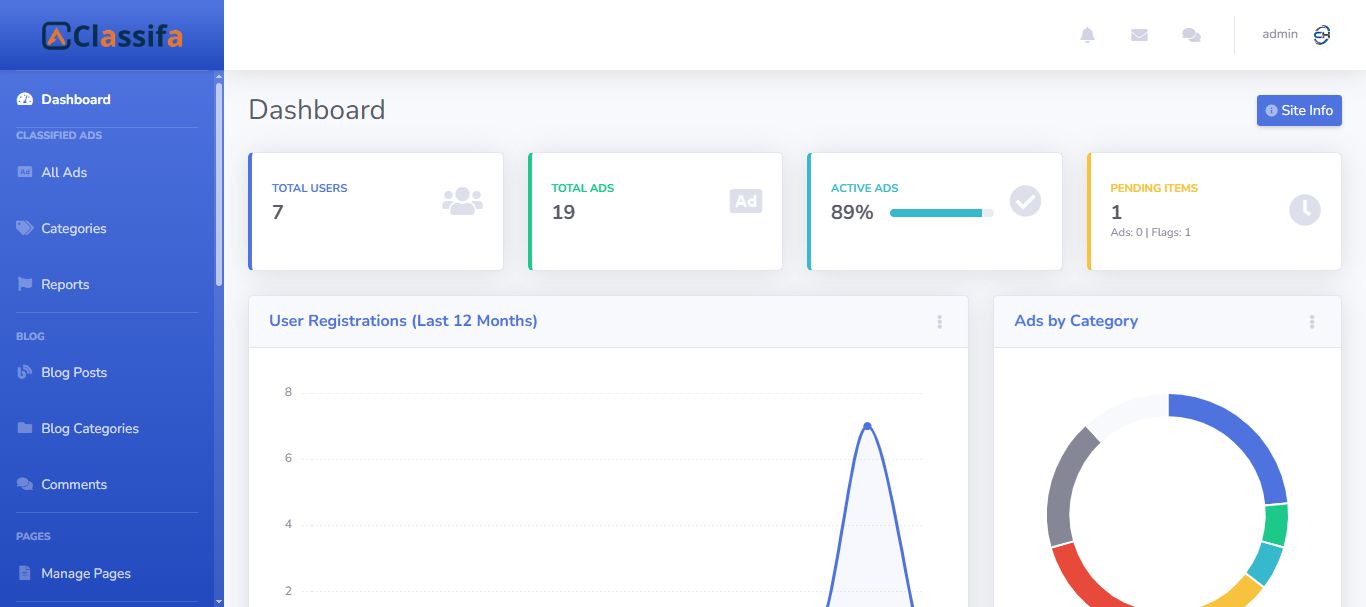Image resolution: width=1366 pixels, height=607 pixels.
Task: Select Manage Pages link
Action: [85, 573]
